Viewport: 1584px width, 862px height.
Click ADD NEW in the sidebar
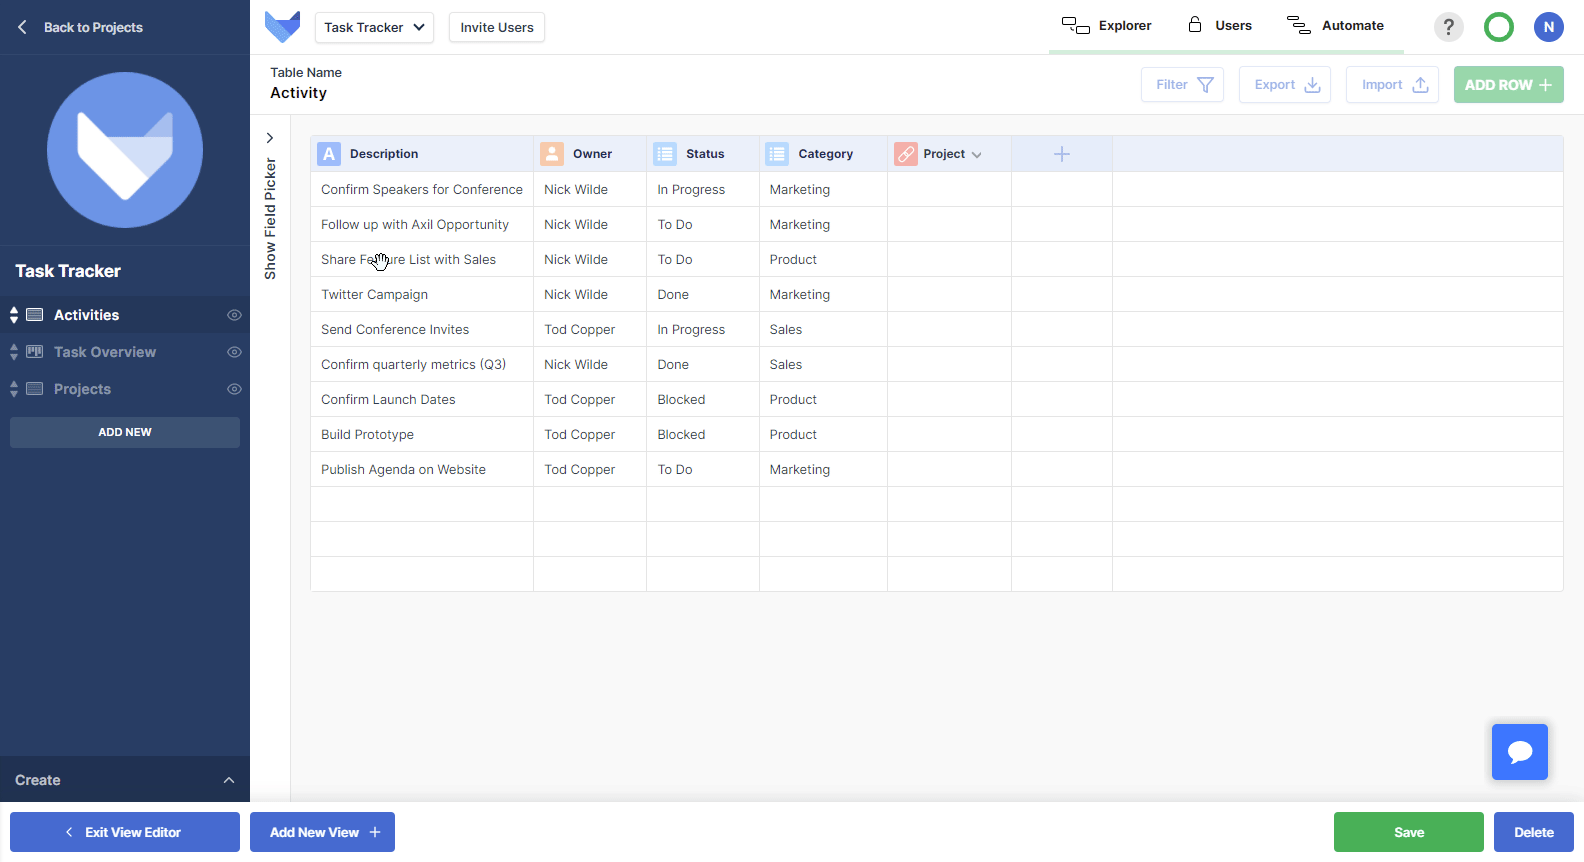[125, 432]
